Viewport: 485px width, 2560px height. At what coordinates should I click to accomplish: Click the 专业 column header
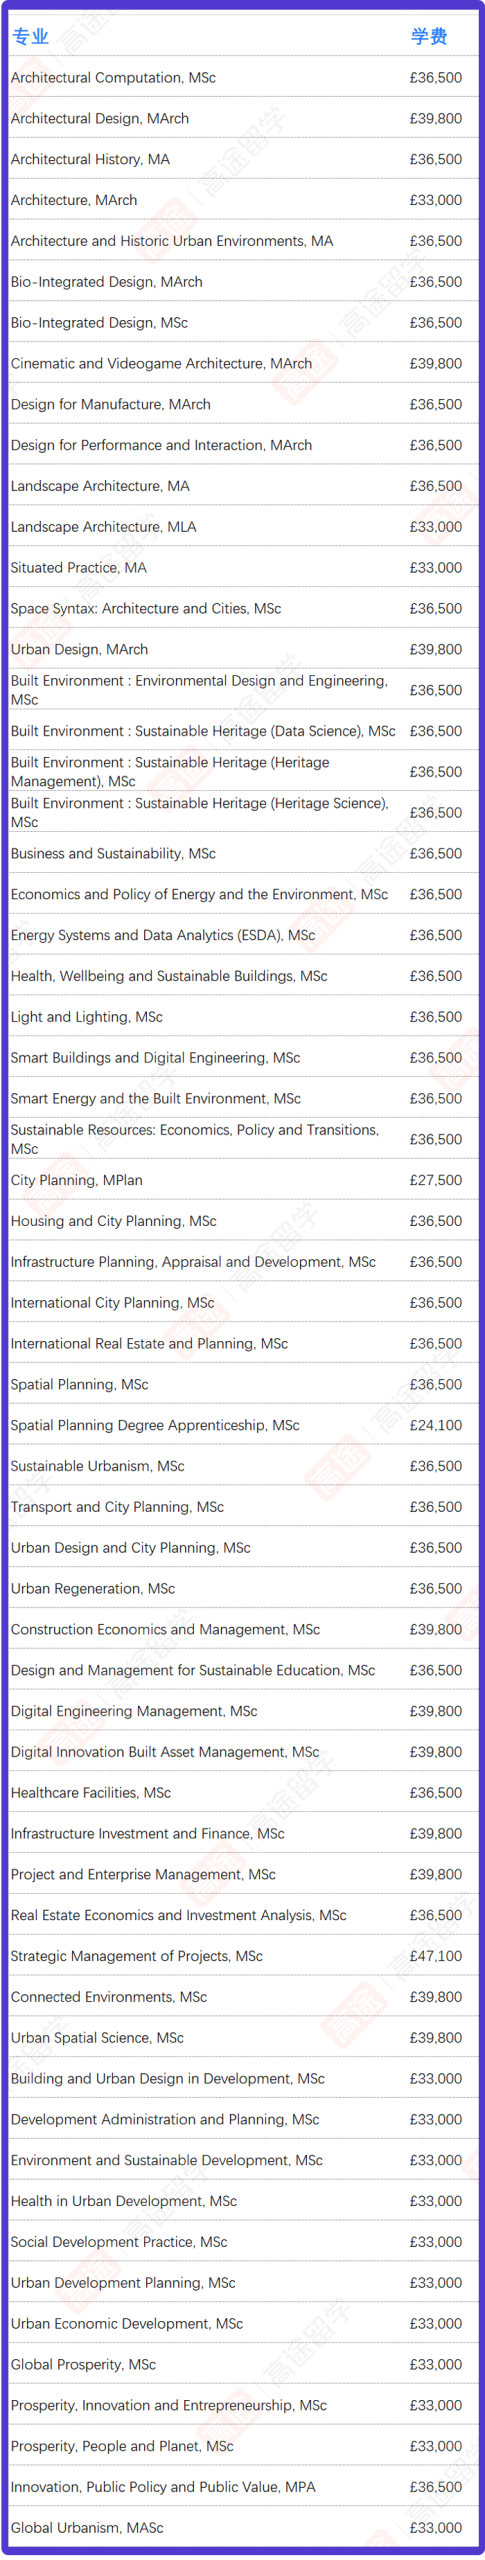point(30,37)
